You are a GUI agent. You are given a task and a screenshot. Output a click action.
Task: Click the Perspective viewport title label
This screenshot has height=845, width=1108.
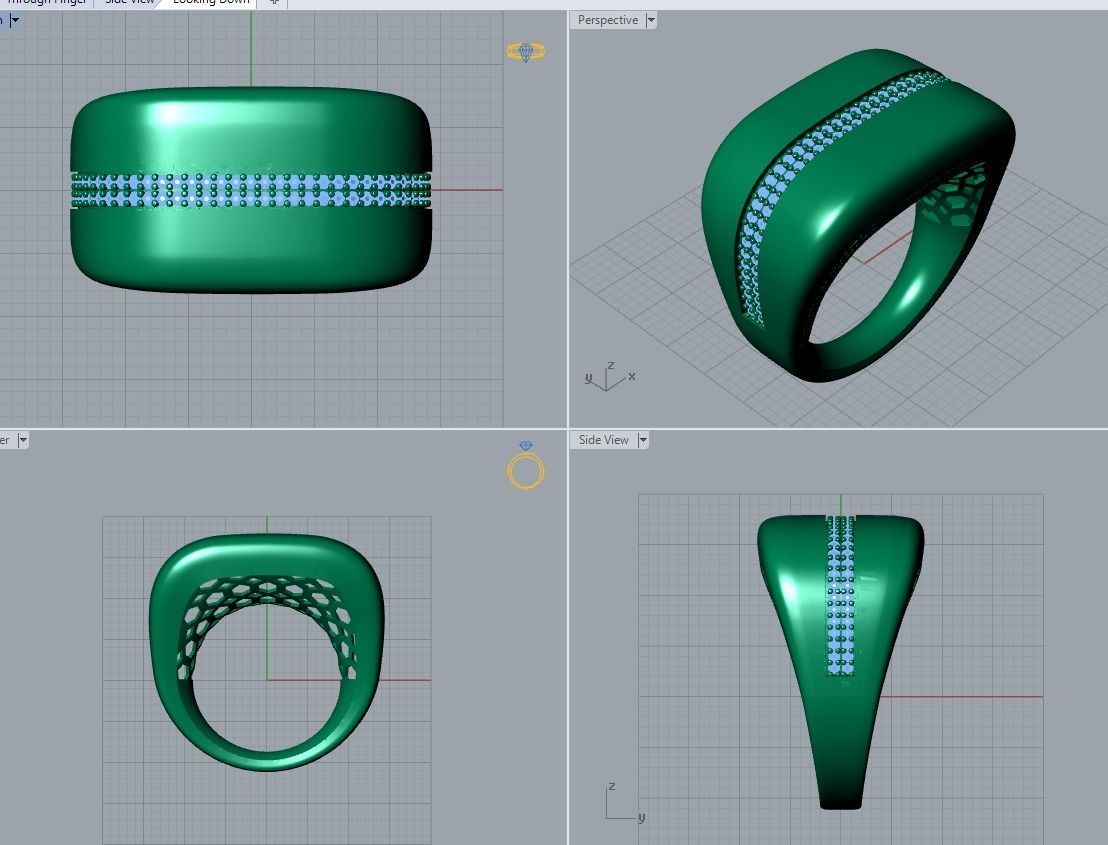608,20
